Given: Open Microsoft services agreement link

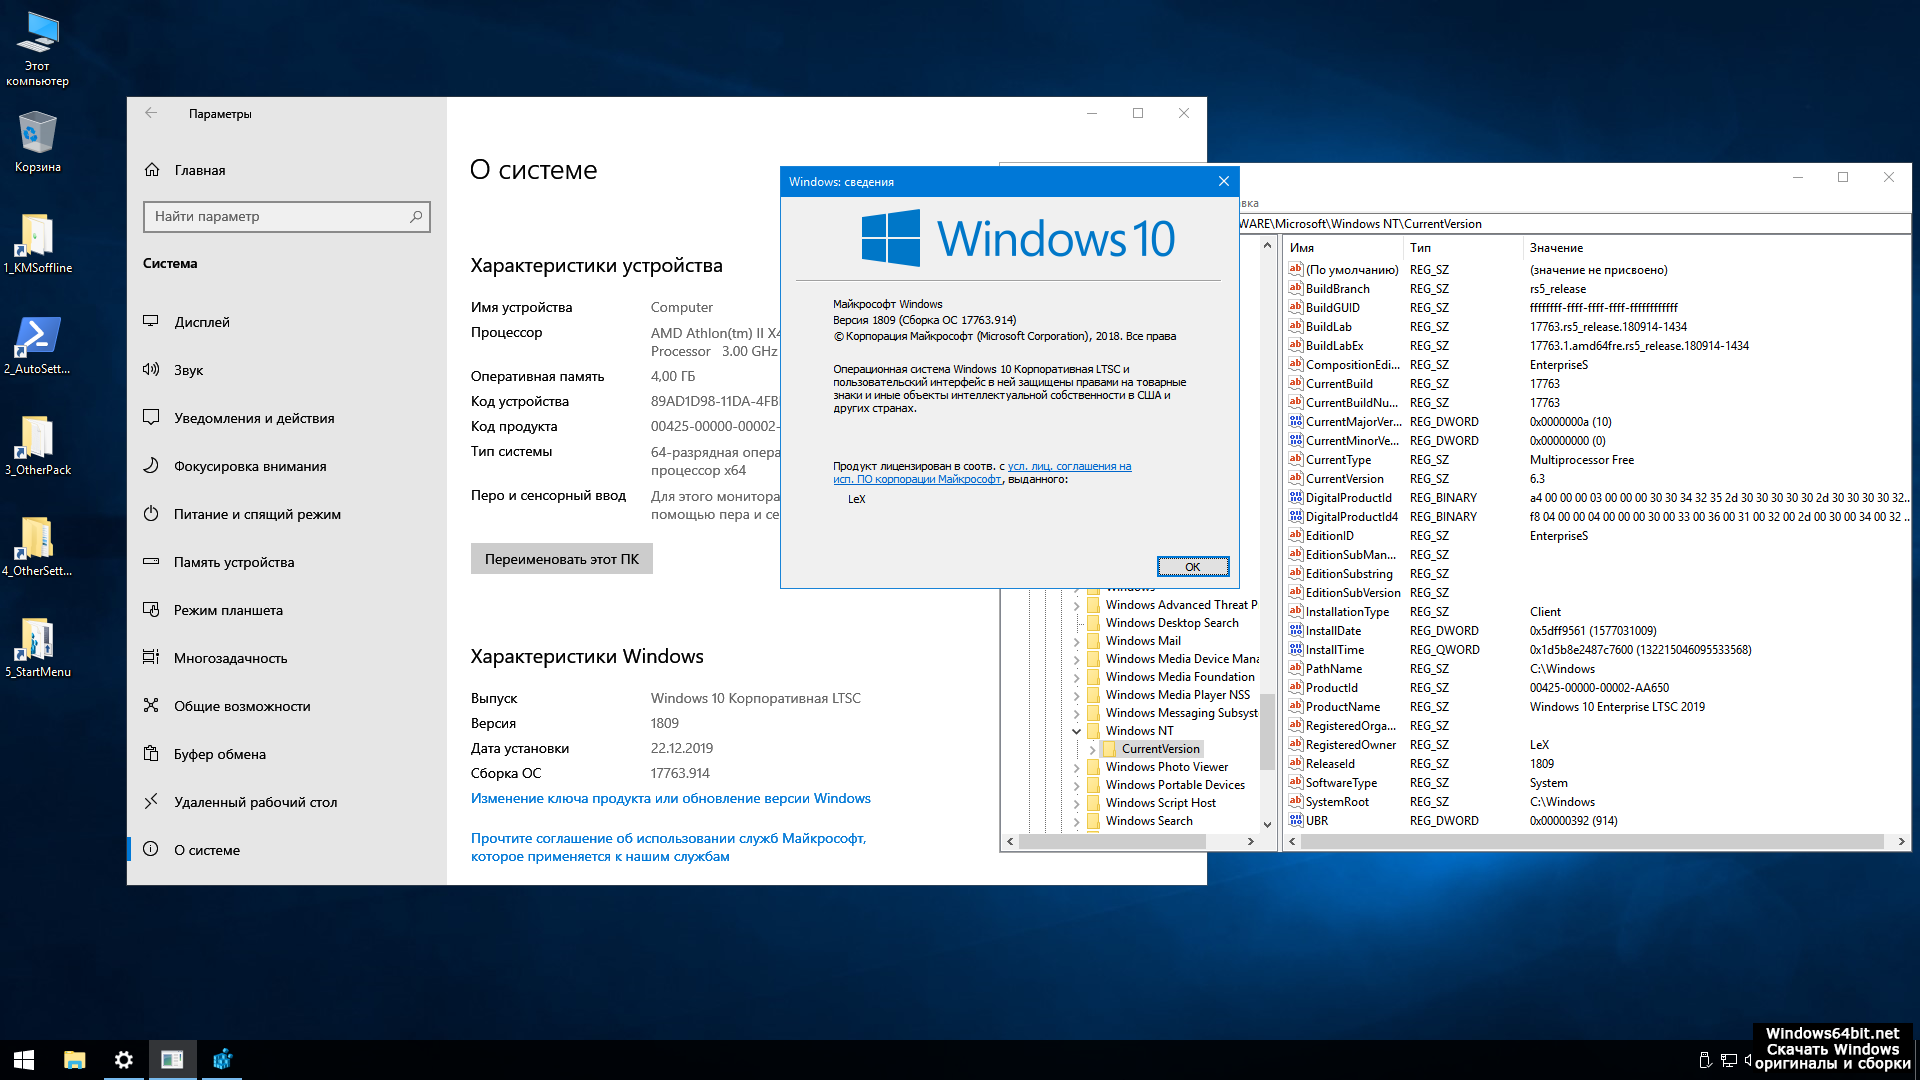Looking at the screenshot, I should pyautogui.click(x=669, y=847).
